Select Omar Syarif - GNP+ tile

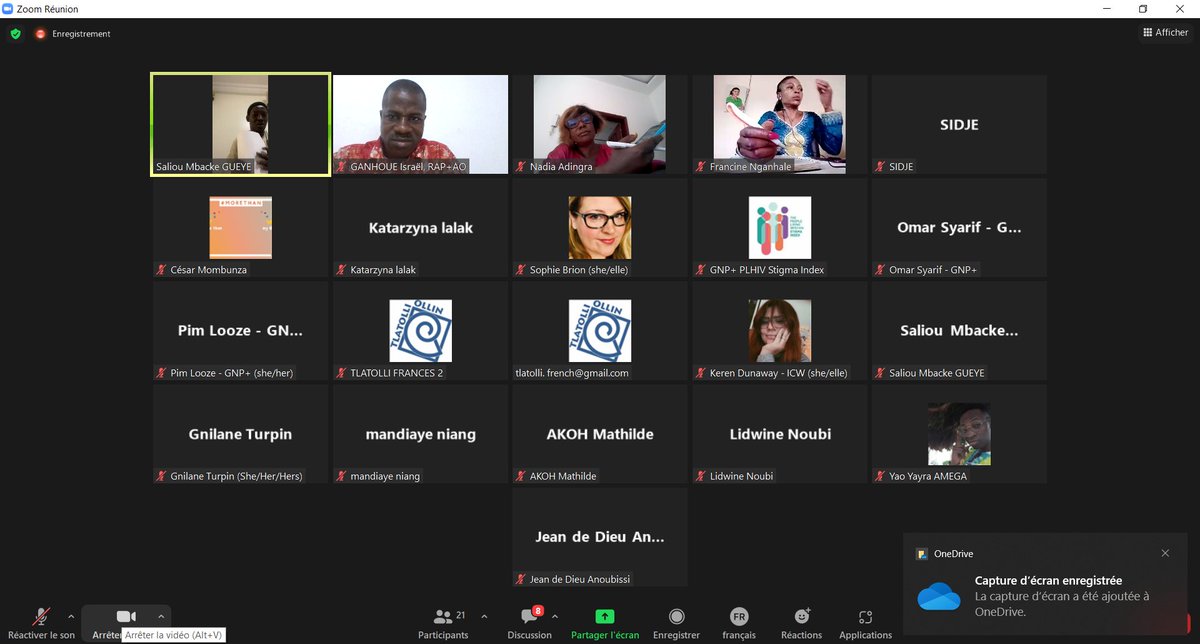pyautogui.click(x=959, y=228)
